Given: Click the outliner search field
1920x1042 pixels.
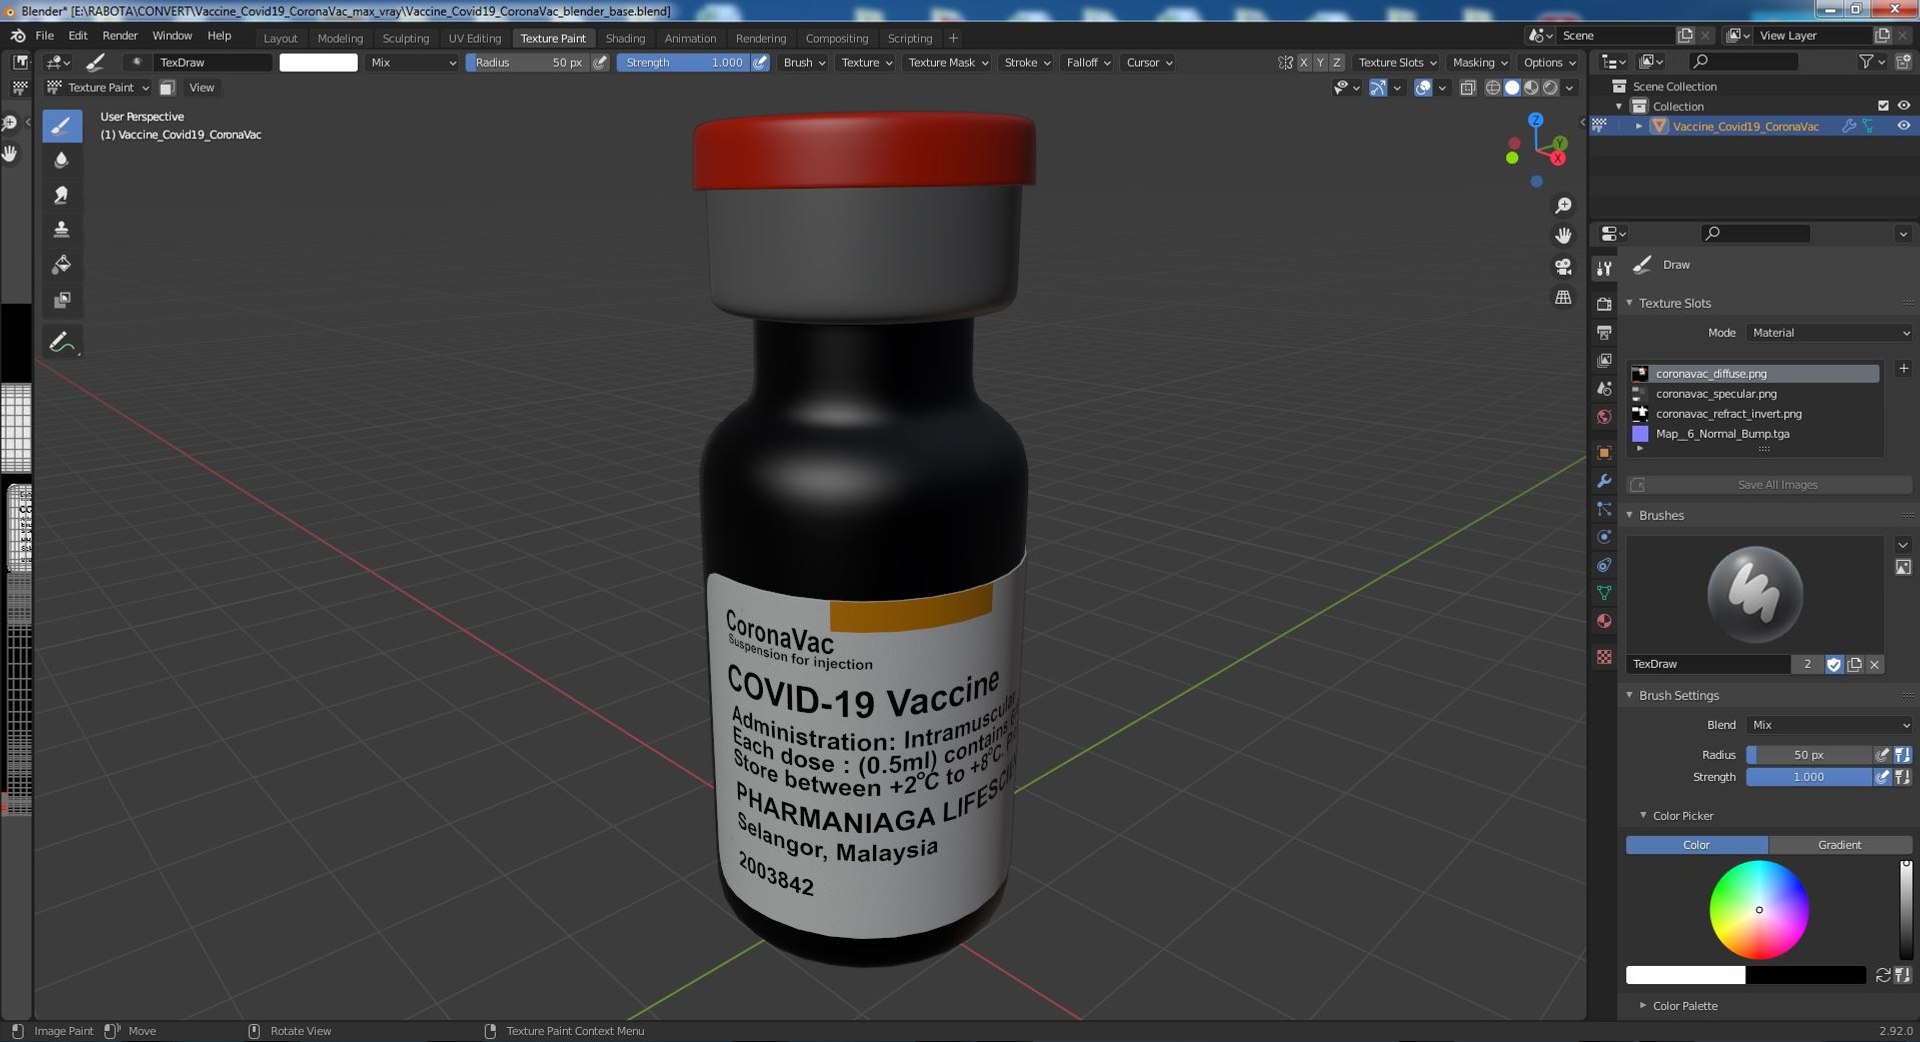Looking at the screenshot, I should pos(1743,62).
